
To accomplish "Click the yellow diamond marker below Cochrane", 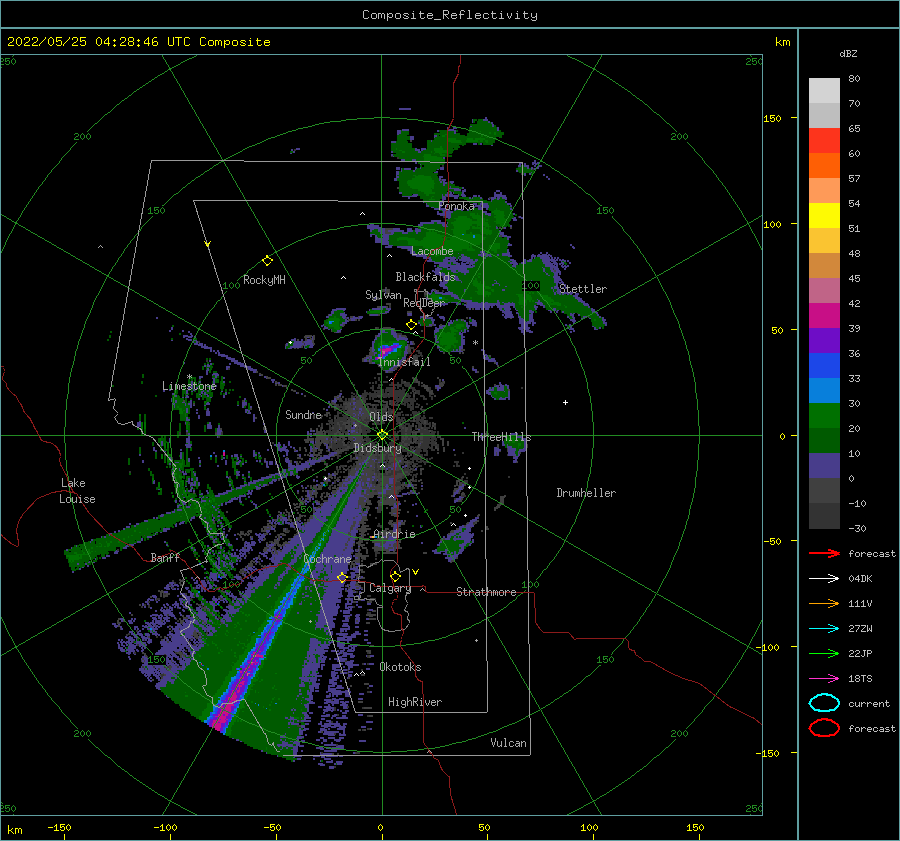I will tap(342, 577).
